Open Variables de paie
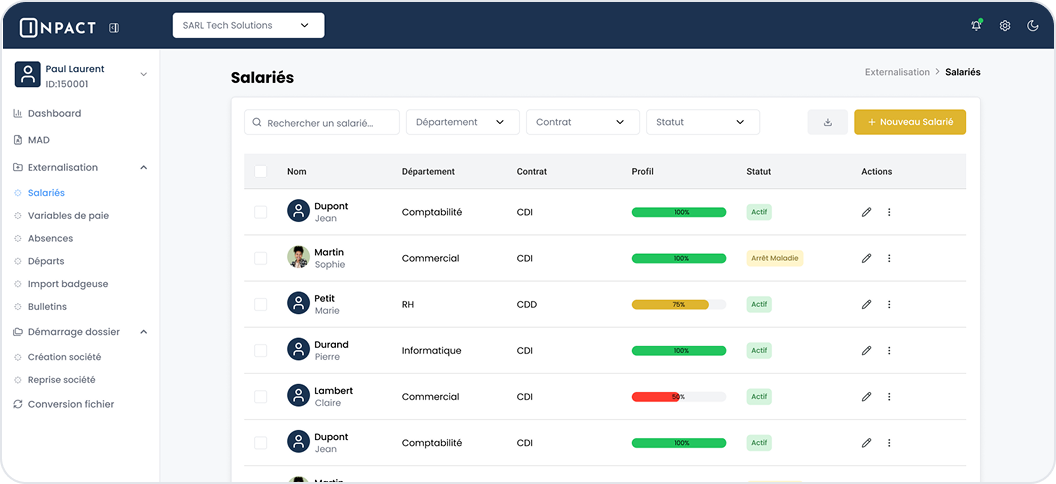1056x484 pixels. pyautogui.click(x=68, y=216)
